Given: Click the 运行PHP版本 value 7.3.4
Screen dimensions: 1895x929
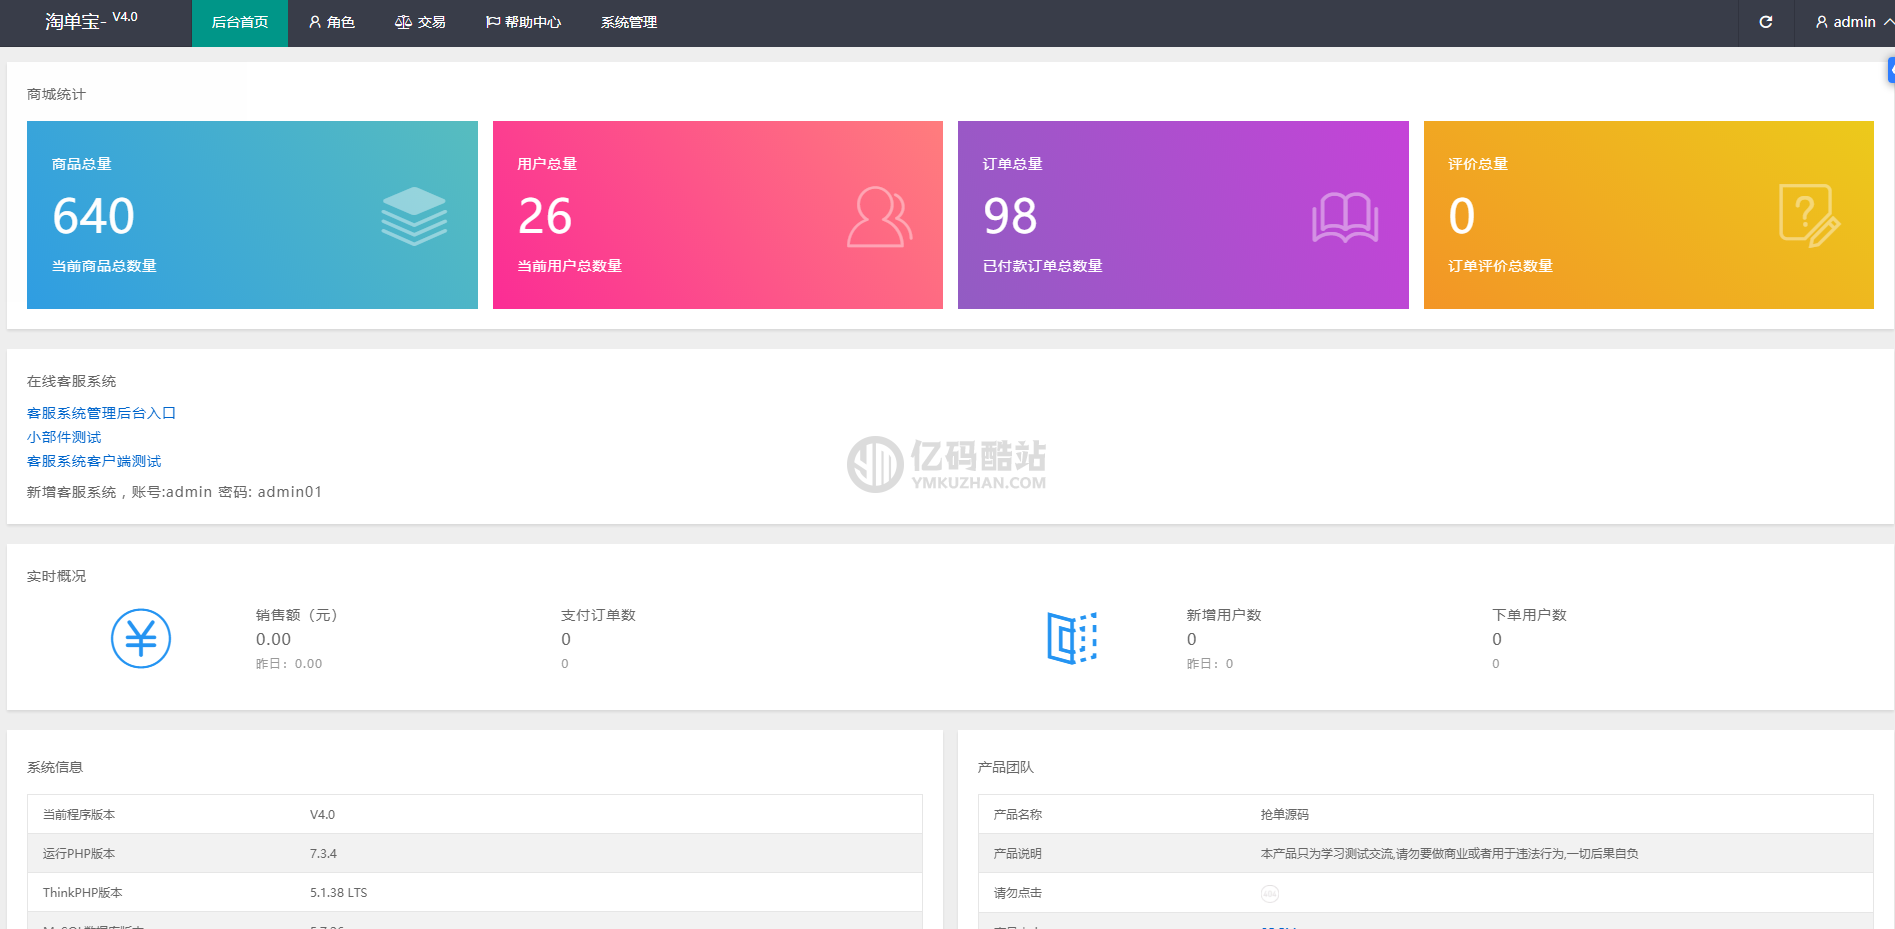Looking at the screenshot, I should pyautogui.click(x=323, y=853).
